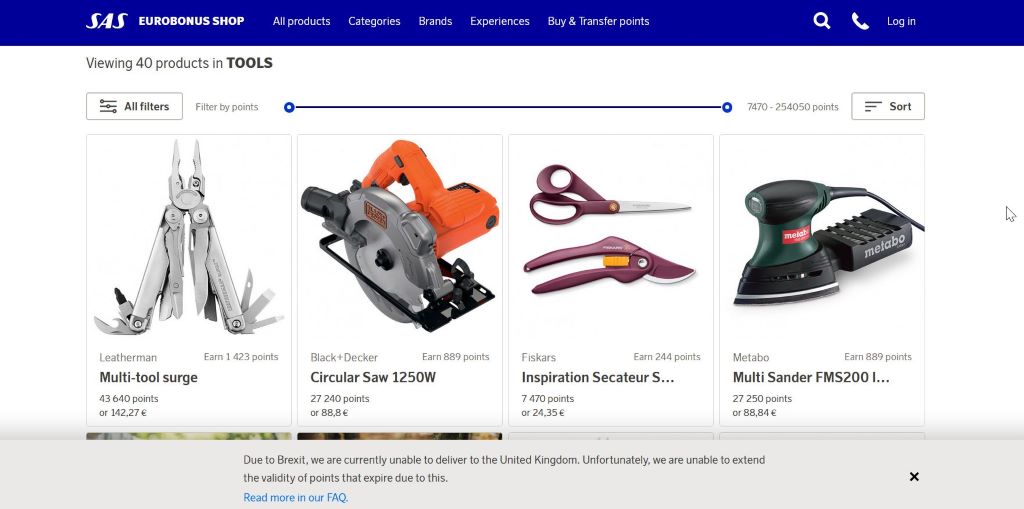The image size is (1024, 509).
Task: Dismiss the Brexit notice with X
Action: [x=914, y=477]
